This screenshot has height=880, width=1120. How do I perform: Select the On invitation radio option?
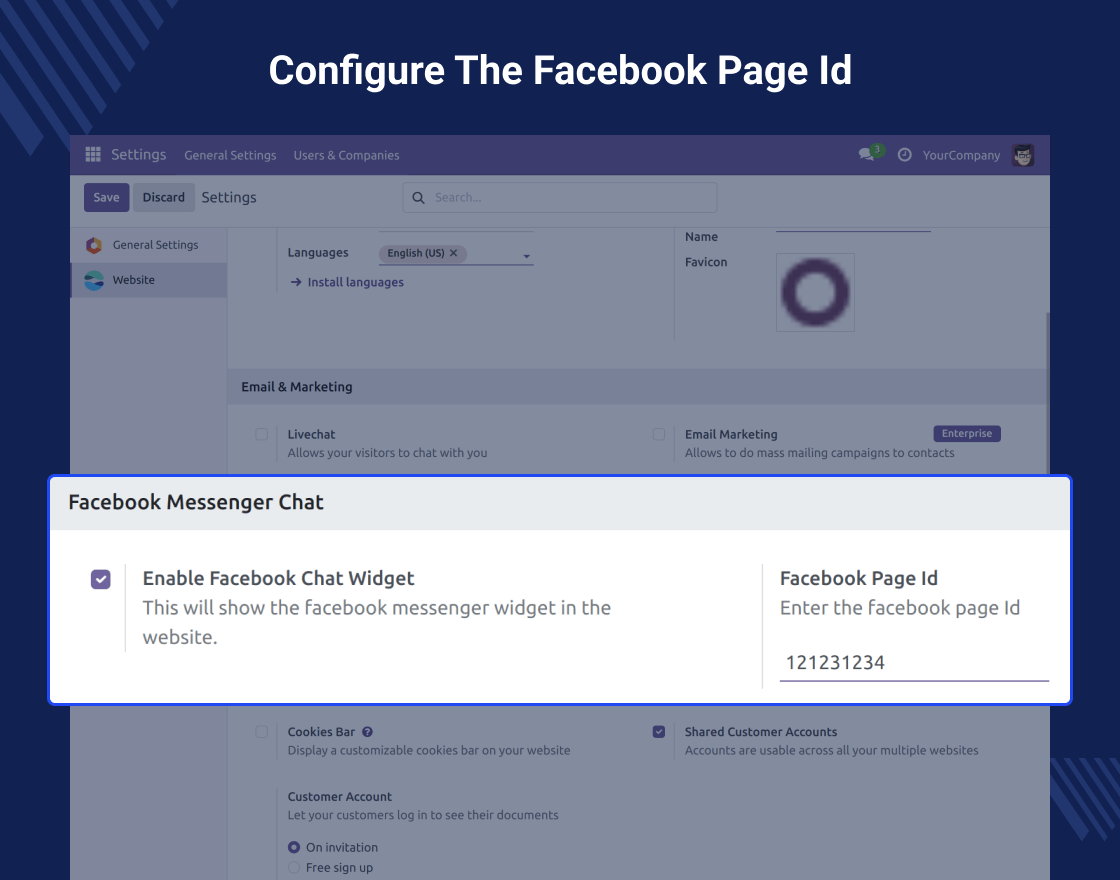point(294,848)
